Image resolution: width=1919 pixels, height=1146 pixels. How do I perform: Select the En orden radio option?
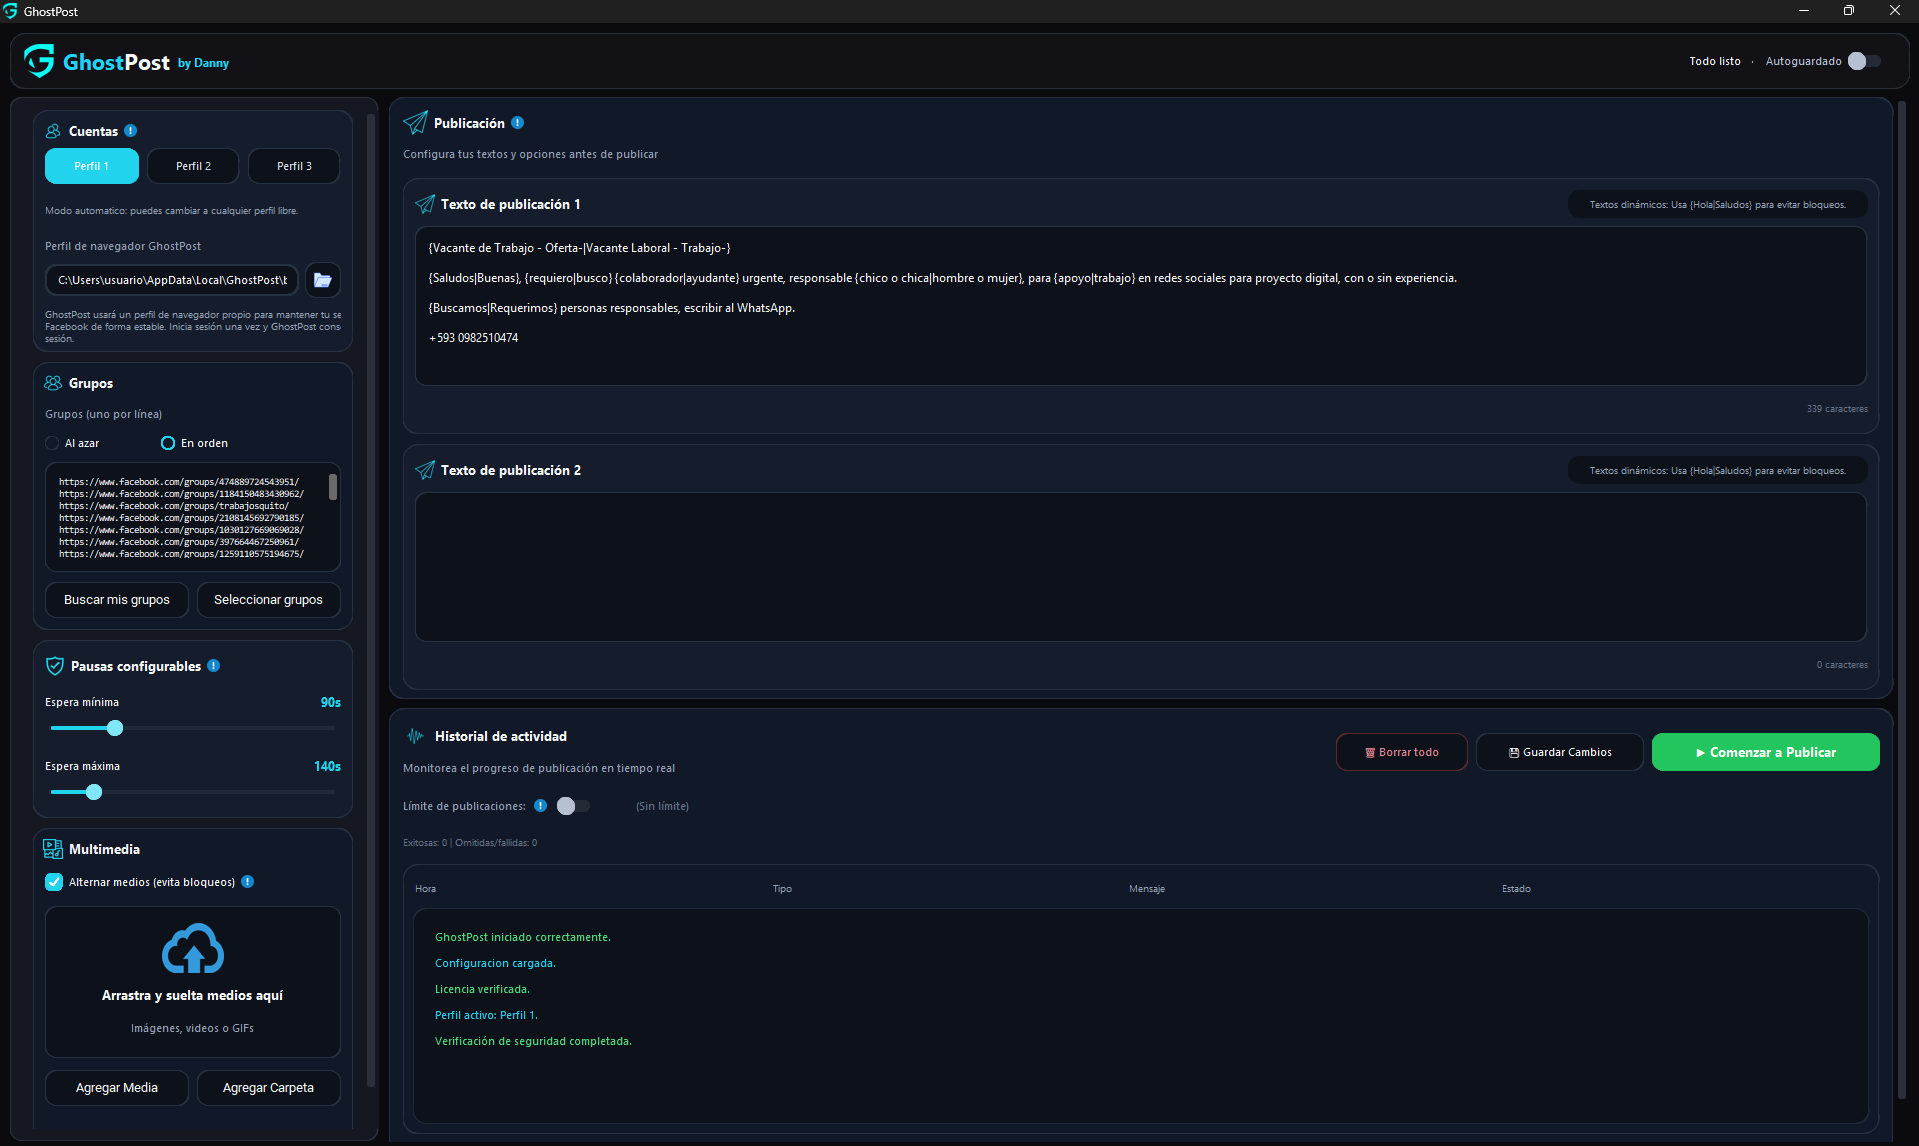(168, 443)
